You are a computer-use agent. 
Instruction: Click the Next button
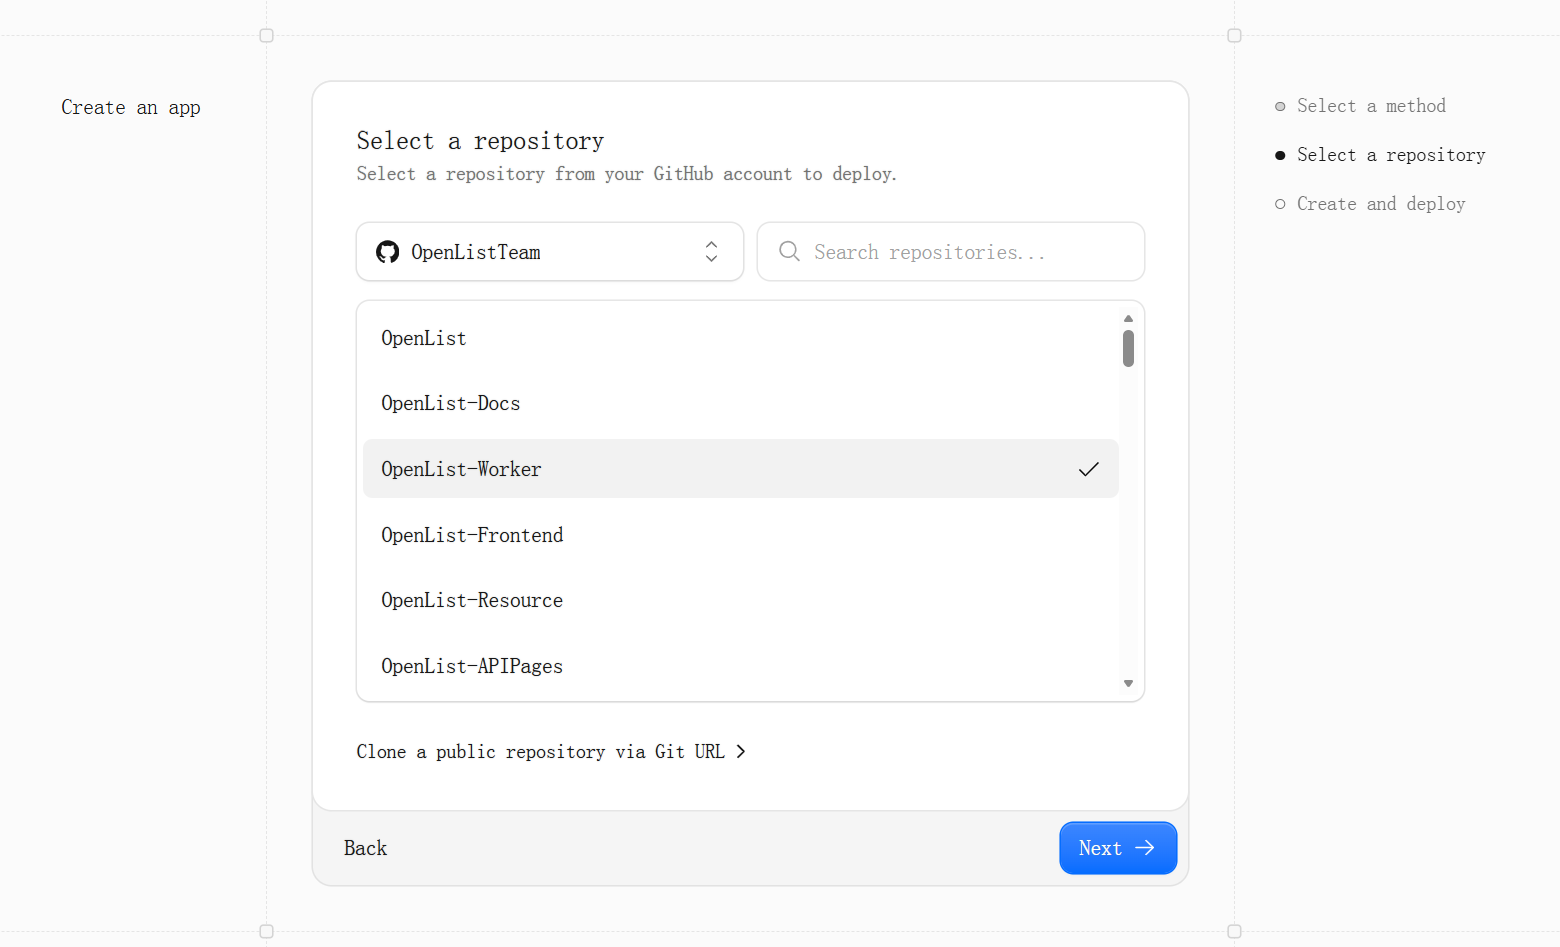click(x=1118, y=848)
